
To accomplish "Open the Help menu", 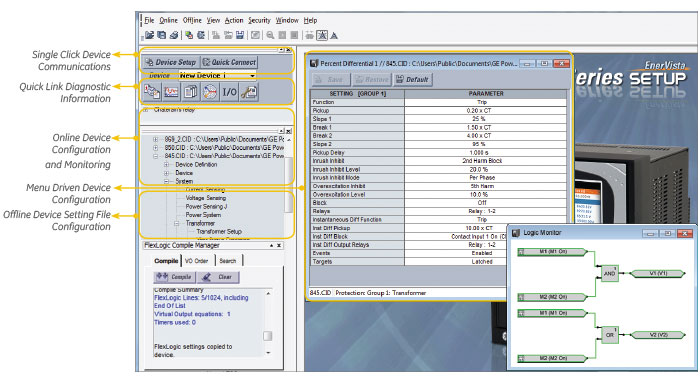I will [x=310, y=20].
